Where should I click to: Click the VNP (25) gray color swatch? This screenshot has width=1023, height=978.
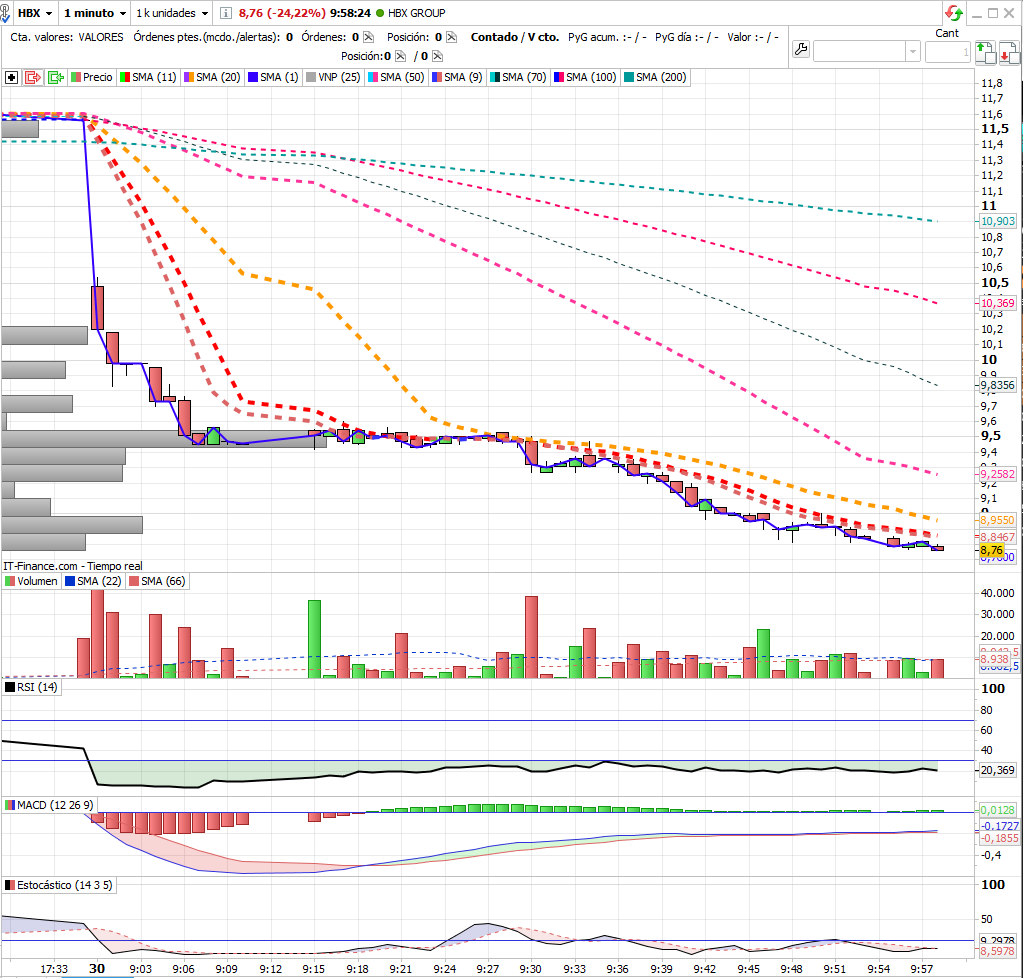[311, 77]
